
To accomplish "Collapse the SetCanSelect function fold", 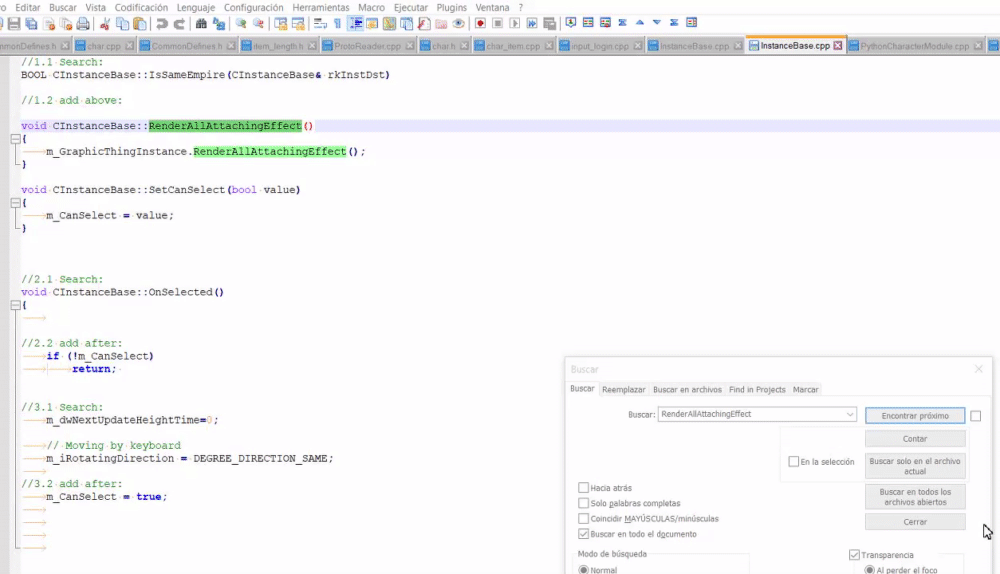I will (15, 203).
